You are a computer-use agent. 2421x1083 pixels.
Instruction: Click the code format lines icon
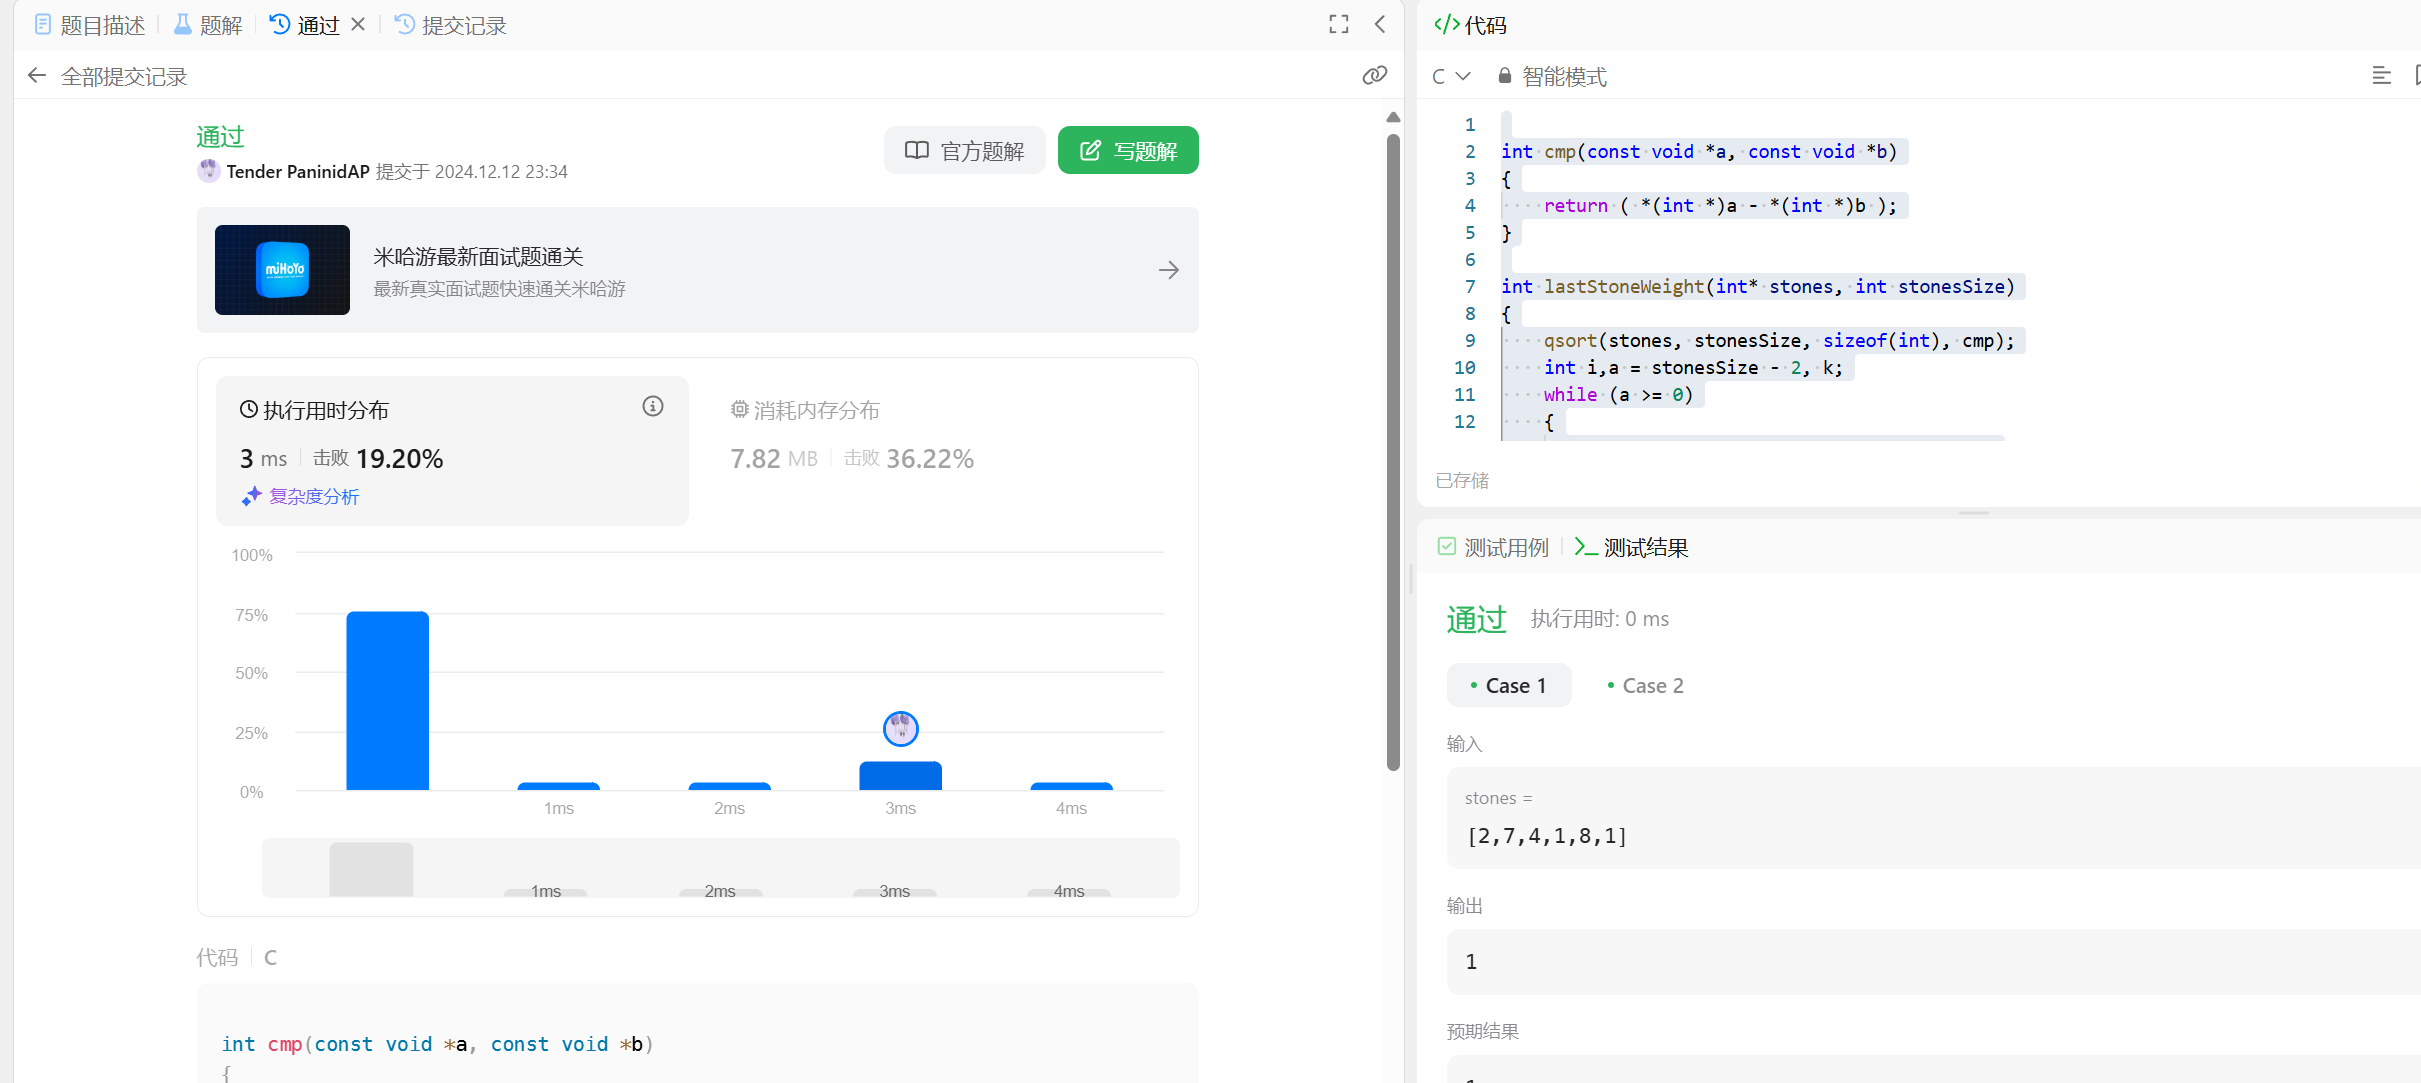click(2381, 76)
